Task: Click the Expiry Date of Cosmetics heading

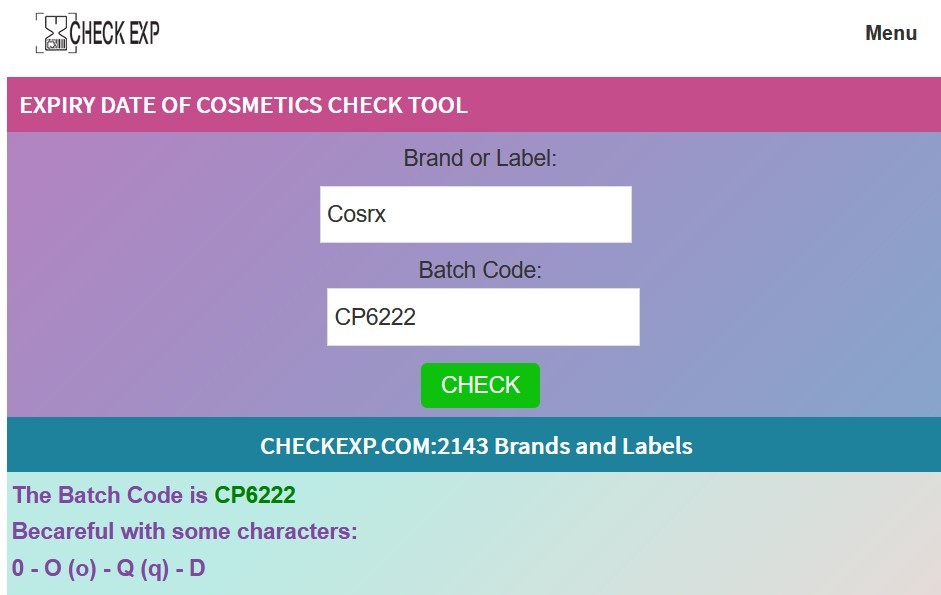Action: 243,105
